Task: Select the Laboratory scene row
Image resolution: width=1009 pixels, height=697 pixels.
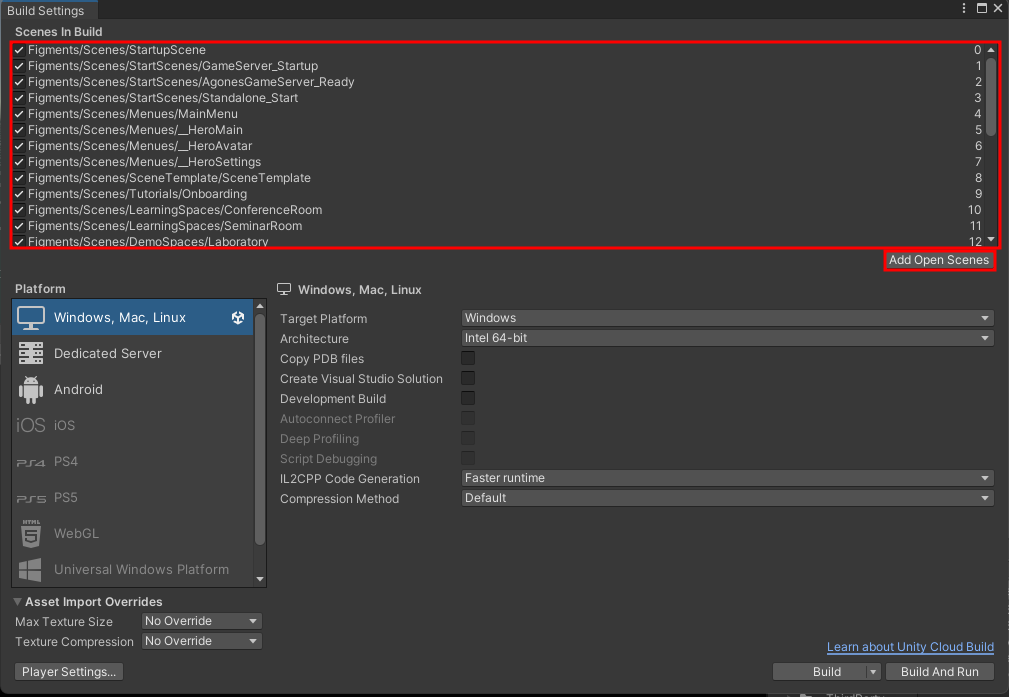Action: coord(498,241)
